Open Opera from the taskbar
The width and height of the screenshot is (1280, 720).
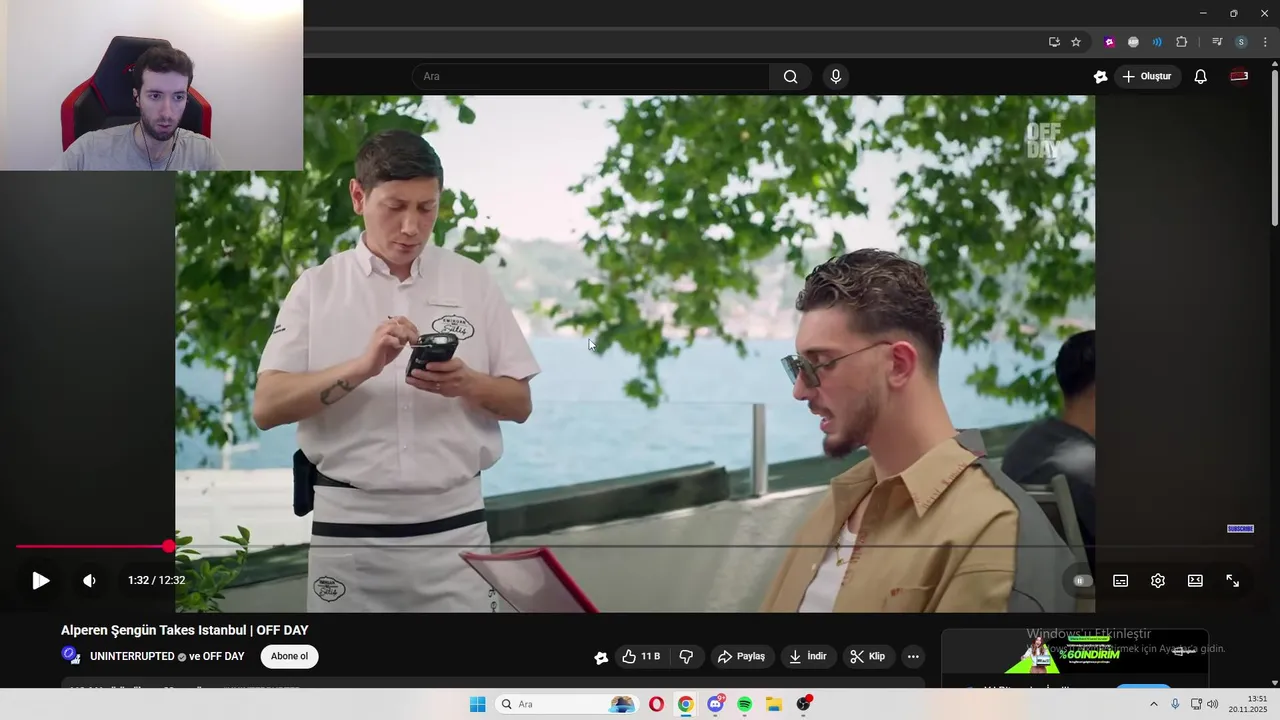tap(656, 704)
